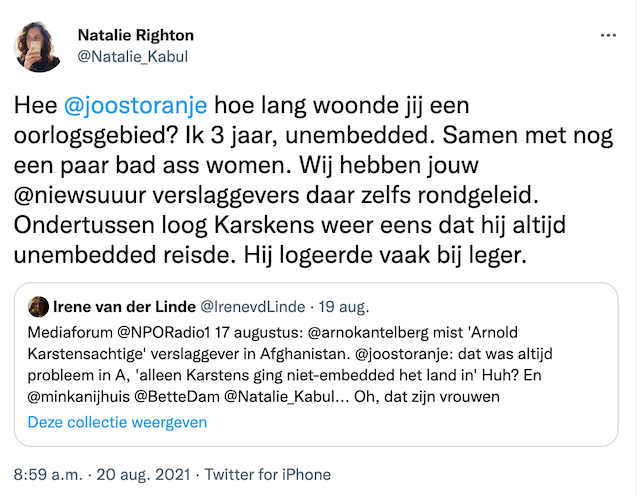640x496 pixels.
Task: Click @arnokantelberg mention in quoted tweet
Action: (x=368, y=333)
